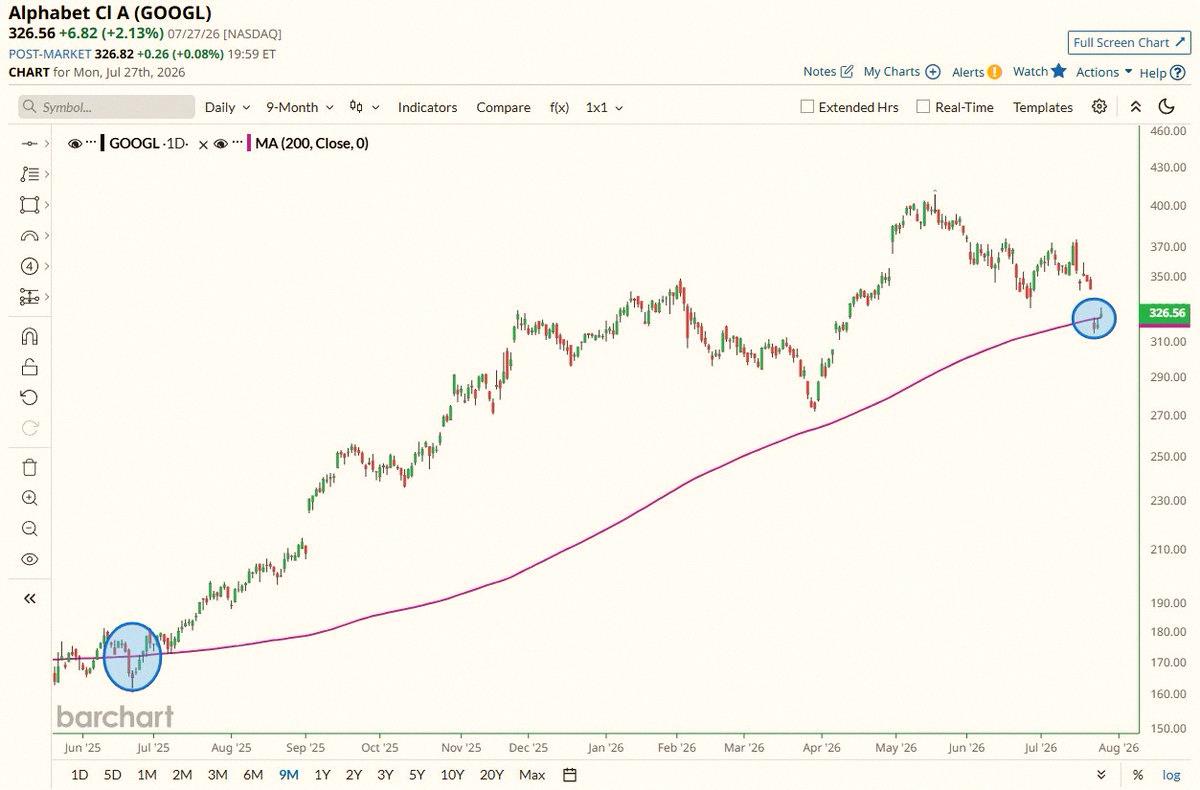Collapse the left drawing toolbar
1200x790 pixels.
29,598
